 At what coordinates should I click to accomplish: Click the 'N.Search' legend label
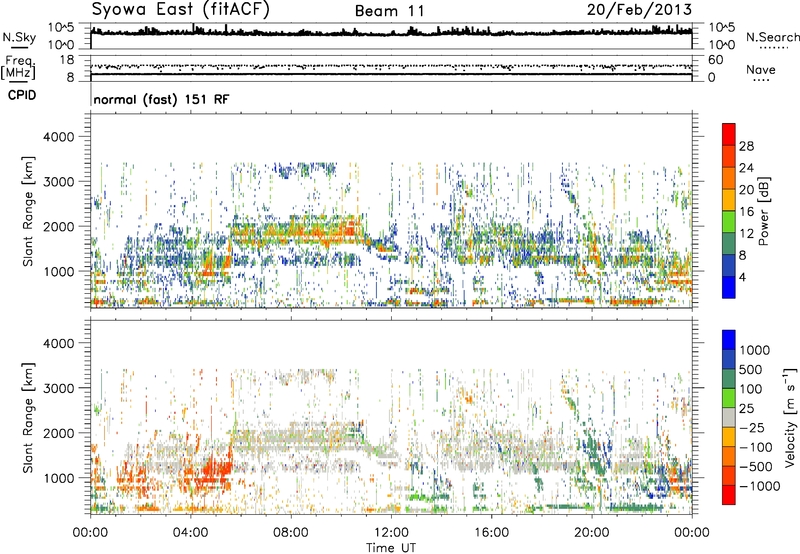coord(773,37)
